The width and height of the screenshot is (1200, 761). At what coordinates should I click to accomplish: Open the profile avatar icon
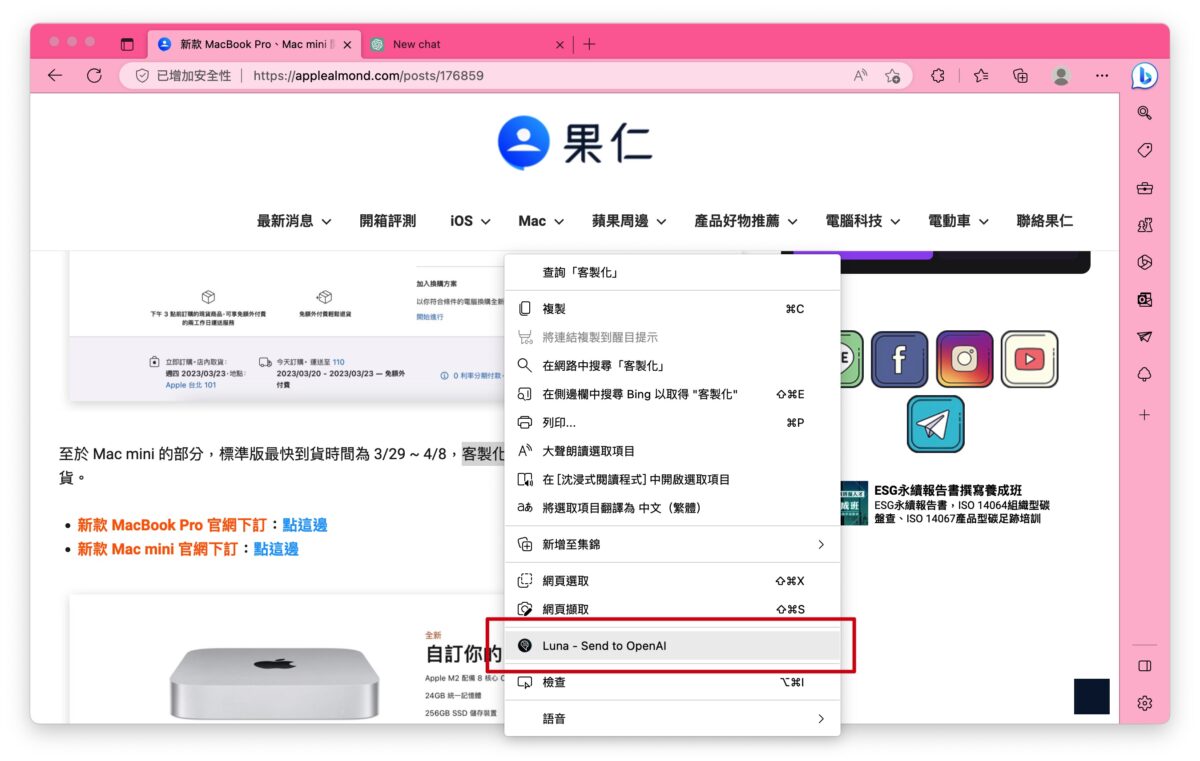(1061, 75)
